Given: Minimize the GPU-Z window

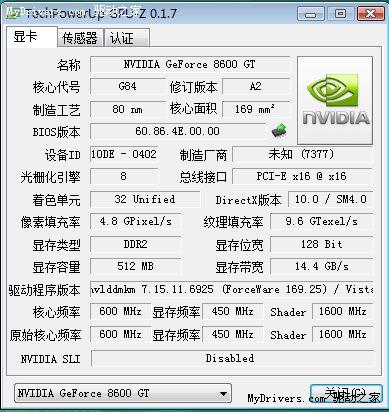Looking at the screenshot, I should coord(310,14).
